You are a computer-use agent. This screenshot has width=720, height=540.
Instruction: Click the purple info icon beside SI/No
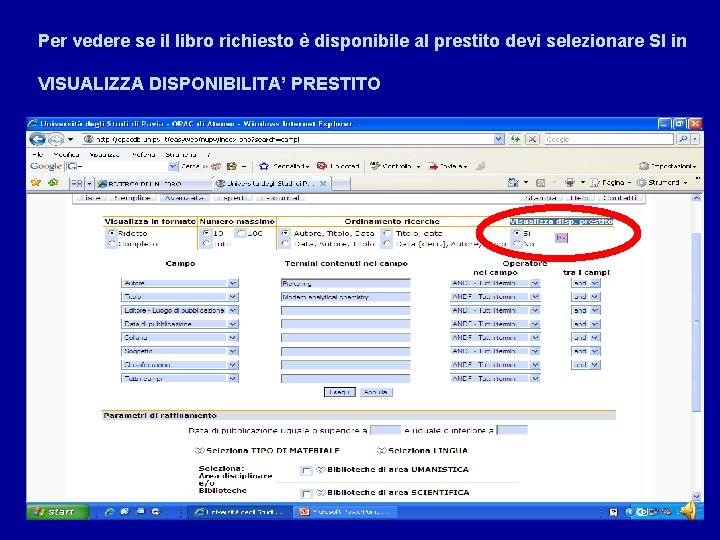coord(561,237)
